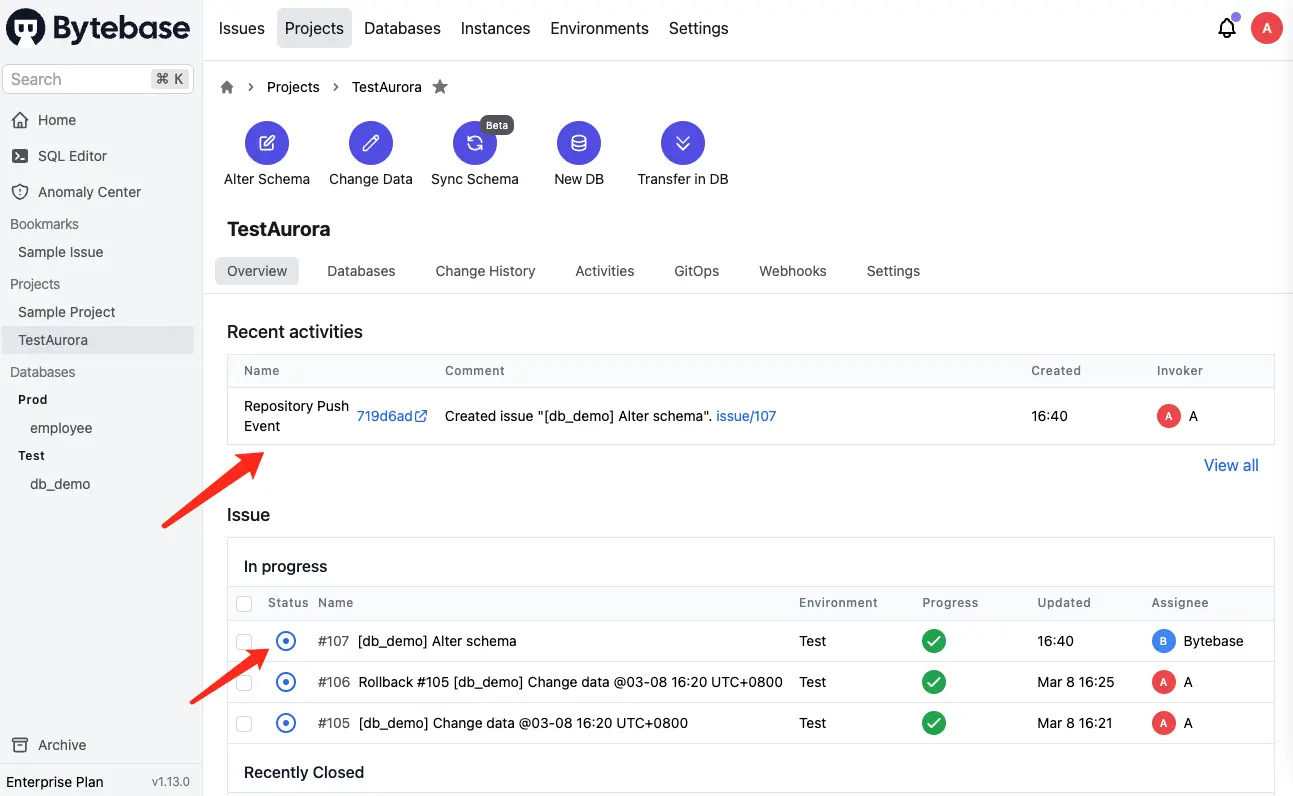Open notifications via the bell icon

point(1227,28)
